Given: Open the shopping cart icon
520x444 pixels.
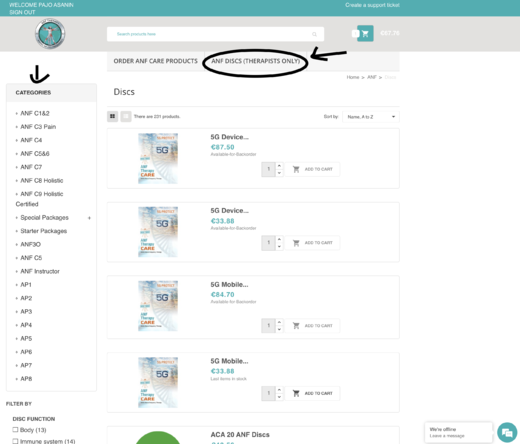Looking at the screenshot, I should pyautogui.click(x=365, y=33).
